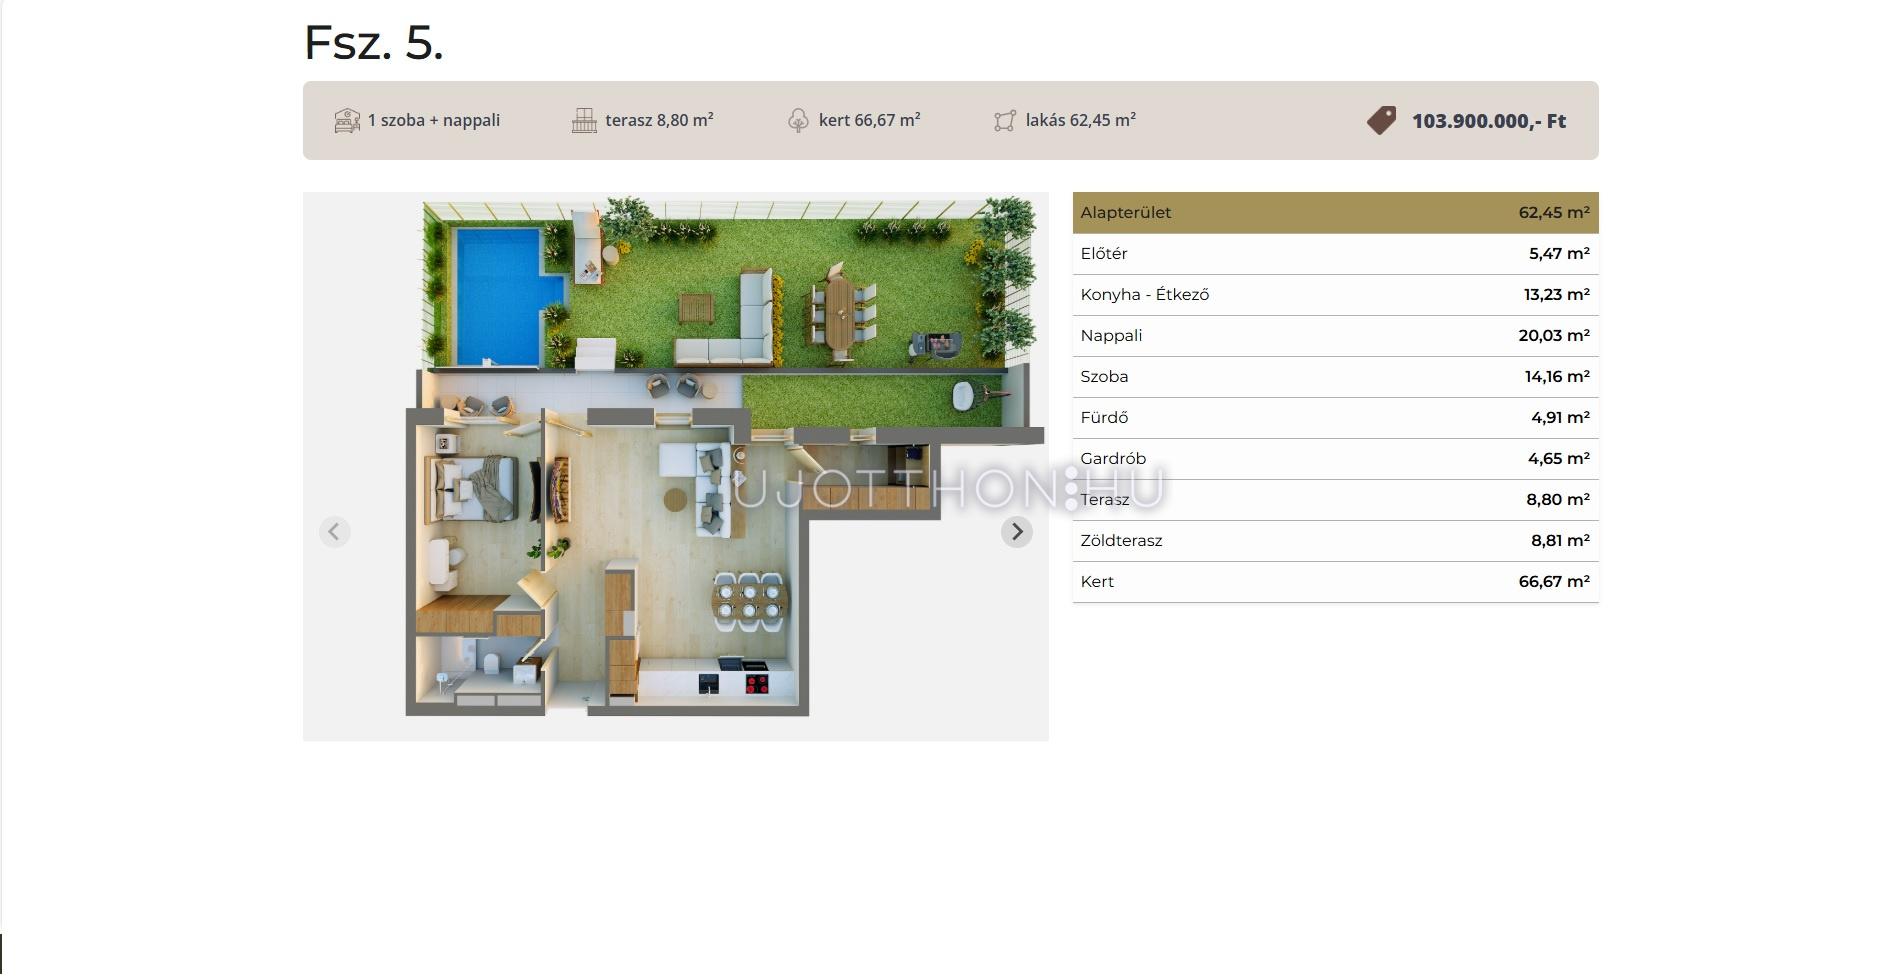Select the Nappali 20,03 m² row
The image size is (1896, 977).
[1335, 336]
